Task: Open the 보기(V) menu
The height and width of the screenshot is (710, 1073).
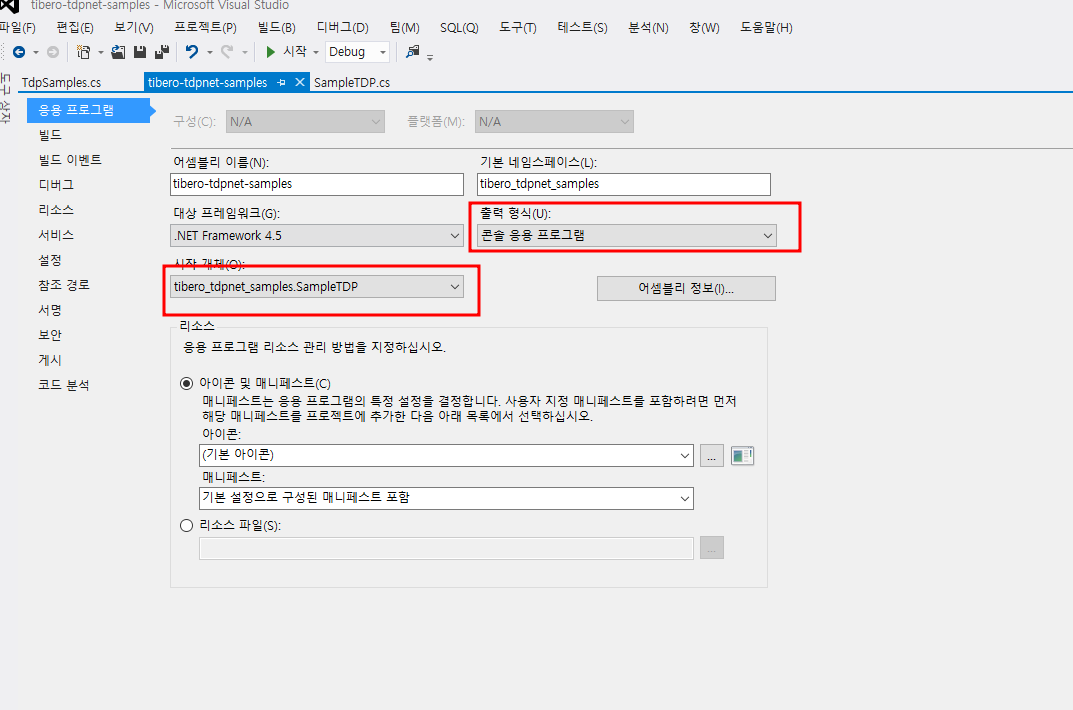Action: point(133,27)
